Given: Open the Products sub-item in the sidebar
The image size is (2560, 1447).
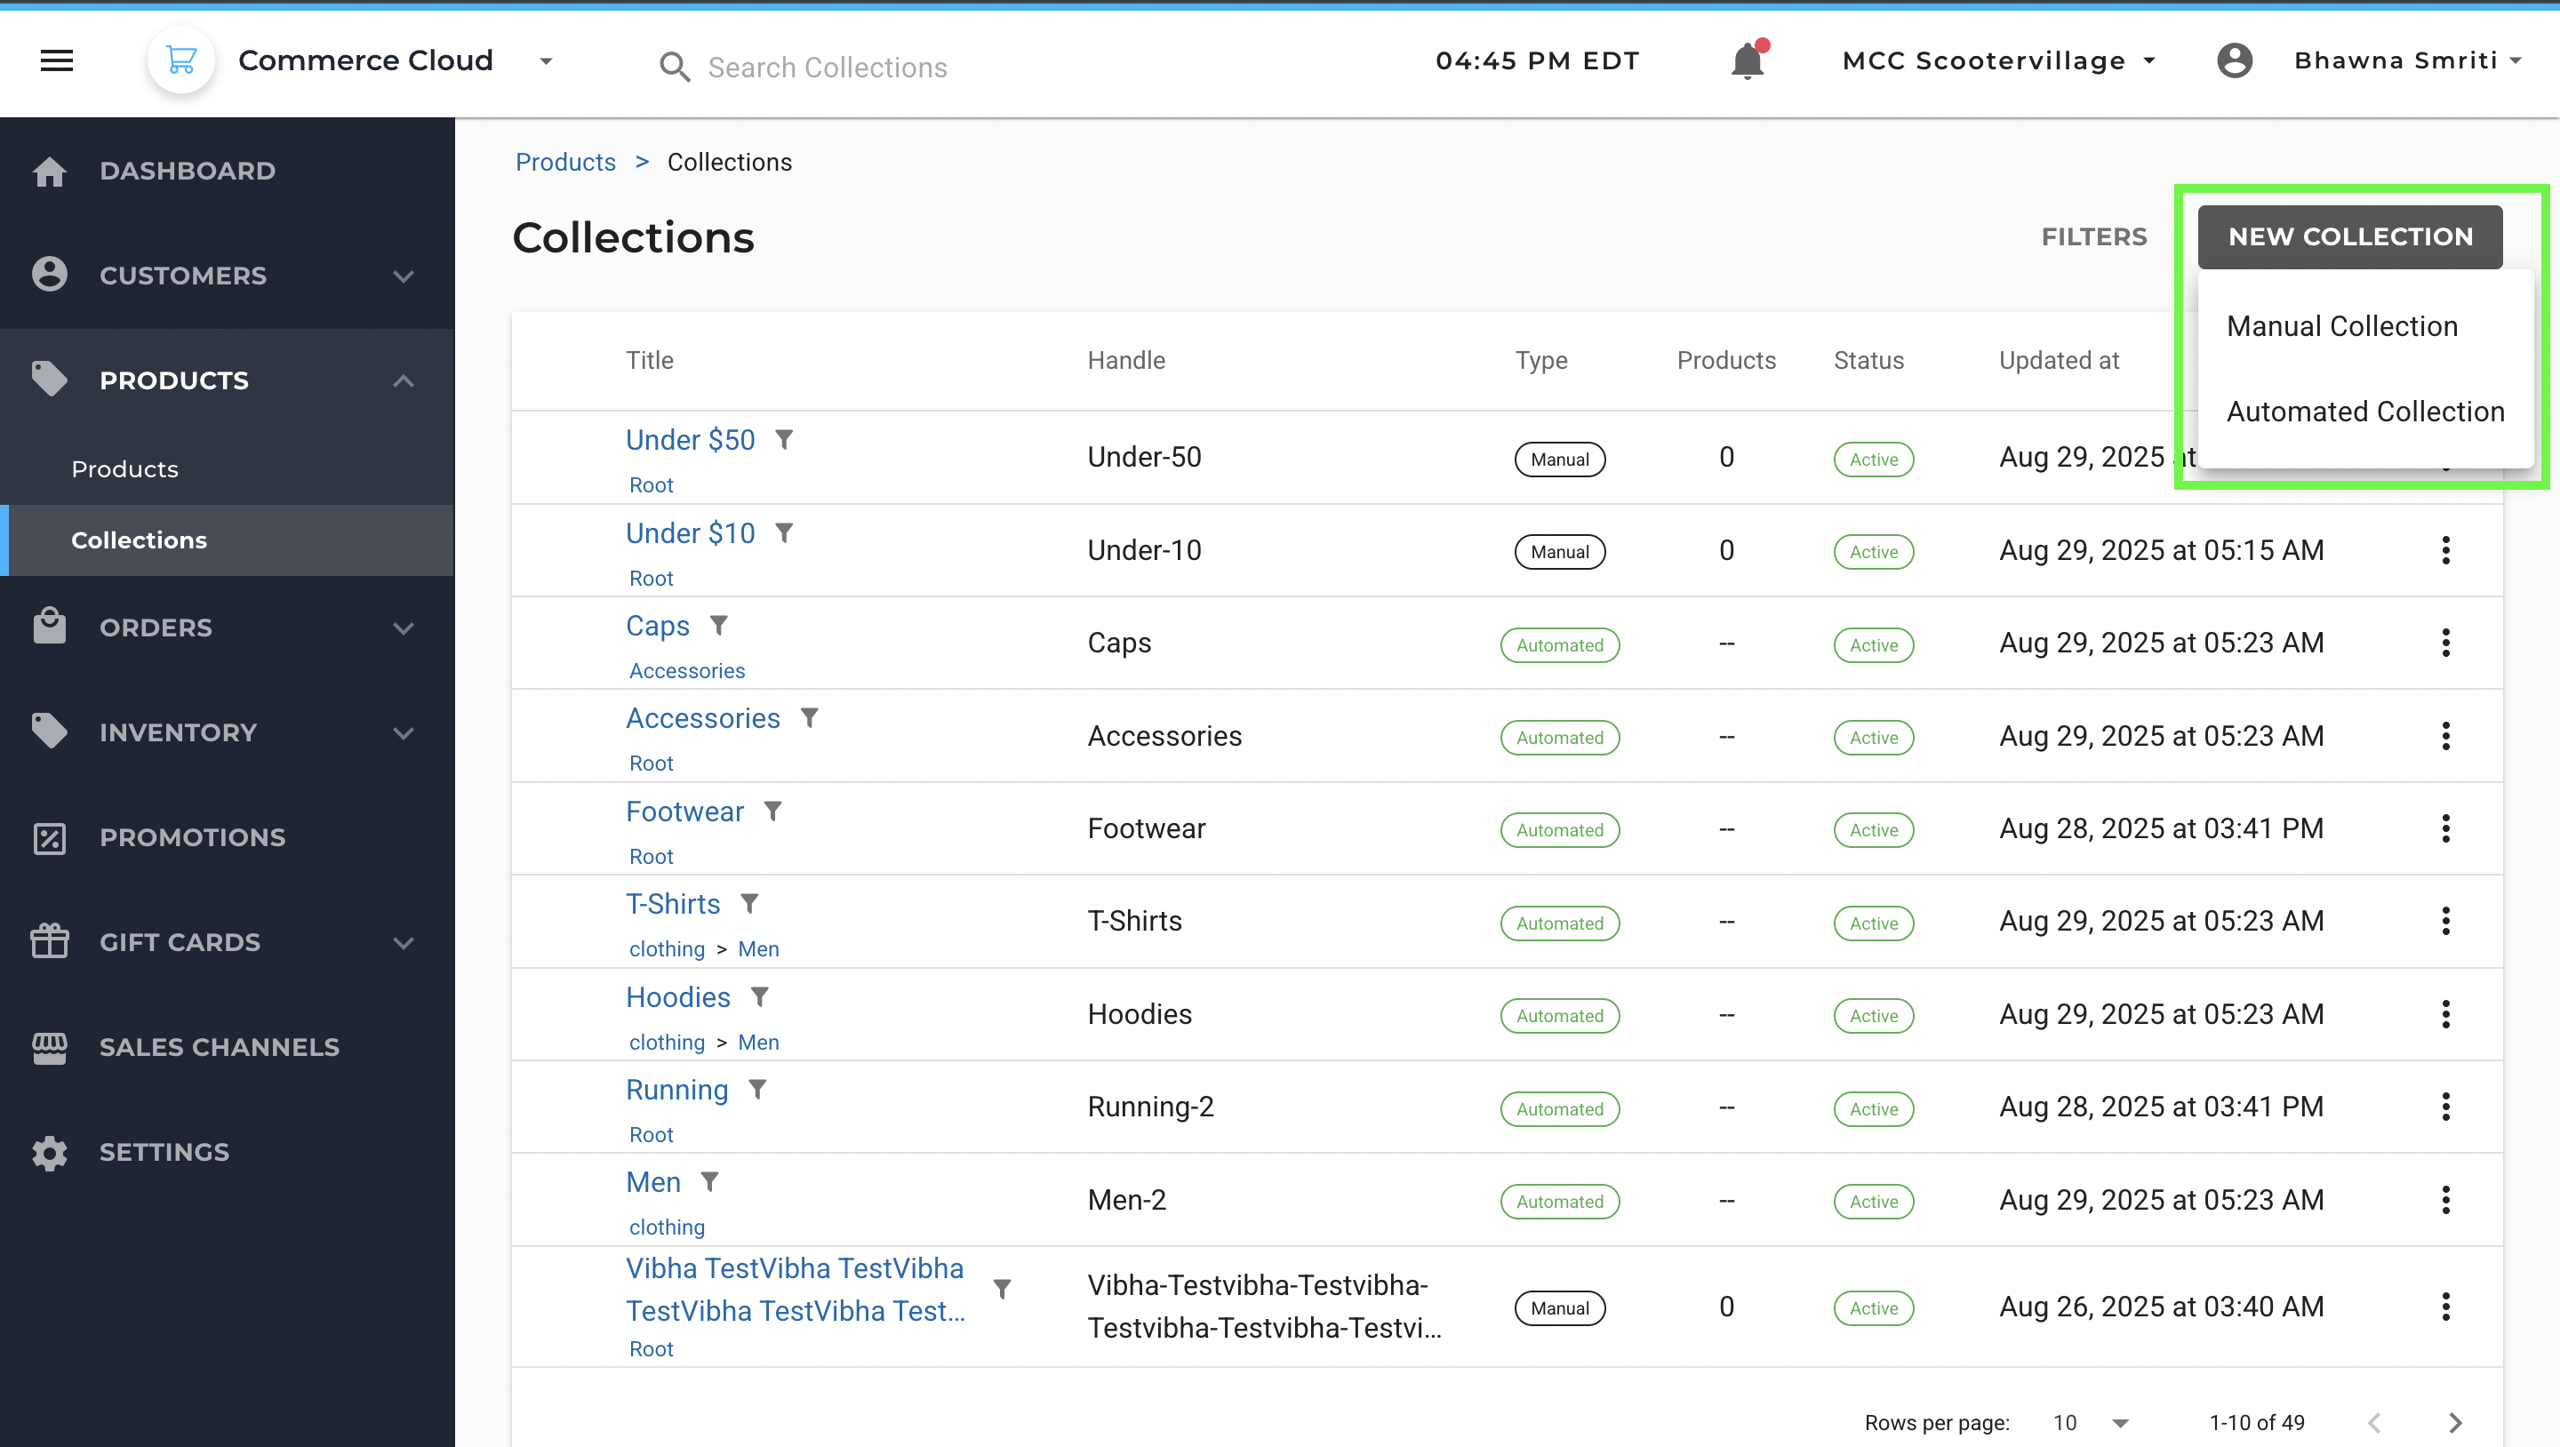Looking at the screenshot, I should [125, 469].
